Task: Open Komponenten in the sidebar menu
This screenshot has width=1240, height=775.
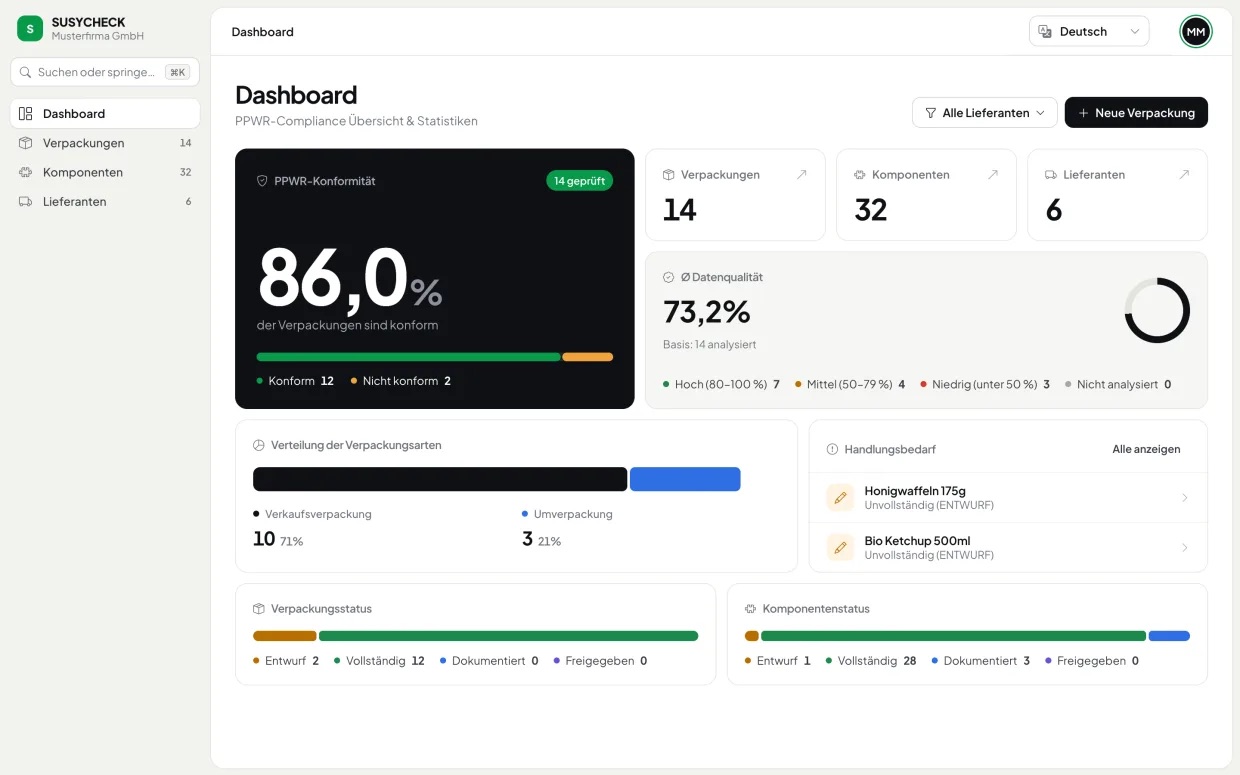Action: pos(105,172)
